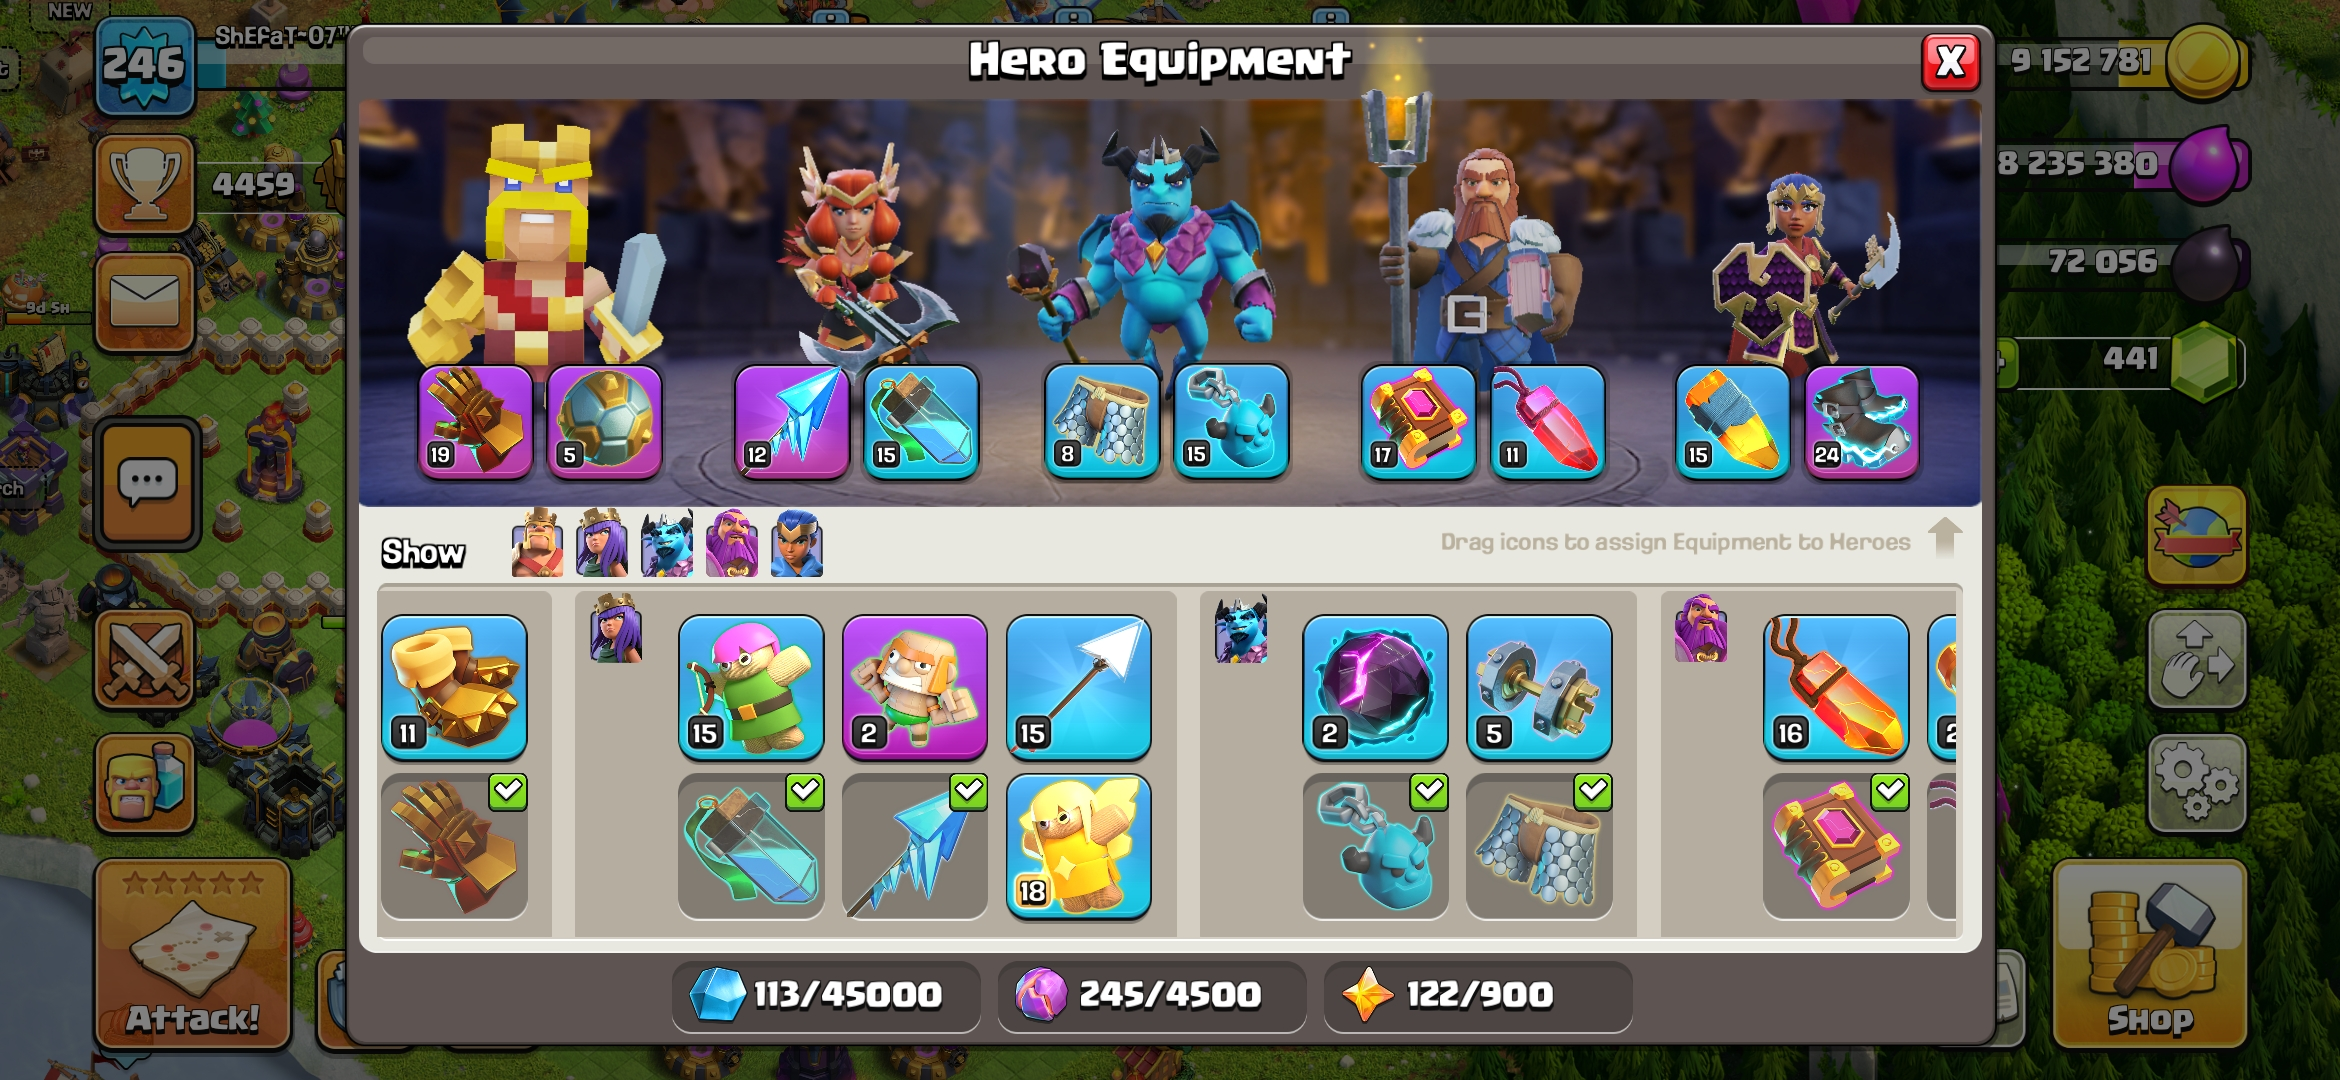
Task: Toggle the checked Eternal Tome book equipment
Action: (x=1836, y=846)
